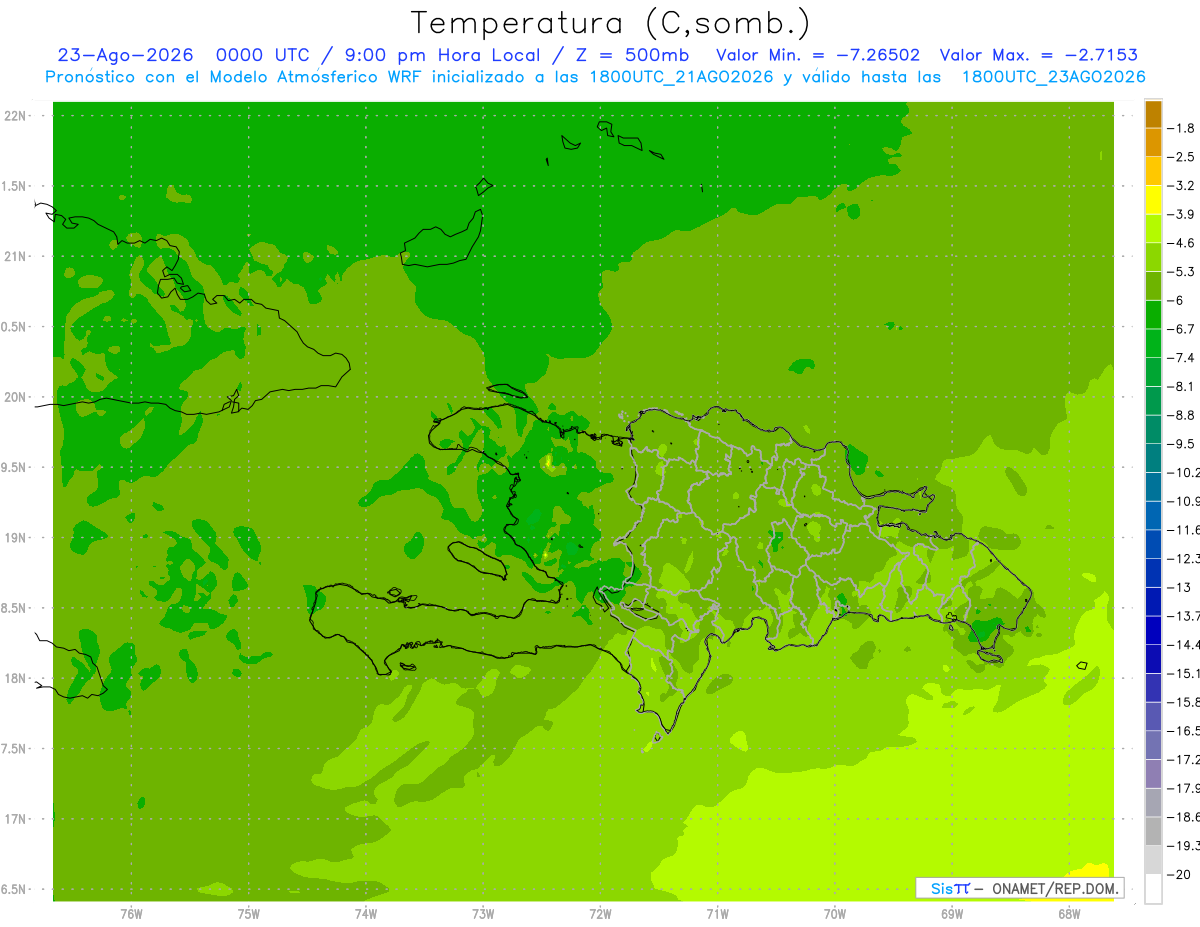Click the '-7.4' colorbar value
The height and width of the screenshot is (927, 1200).
click(x=1182, y=358)
